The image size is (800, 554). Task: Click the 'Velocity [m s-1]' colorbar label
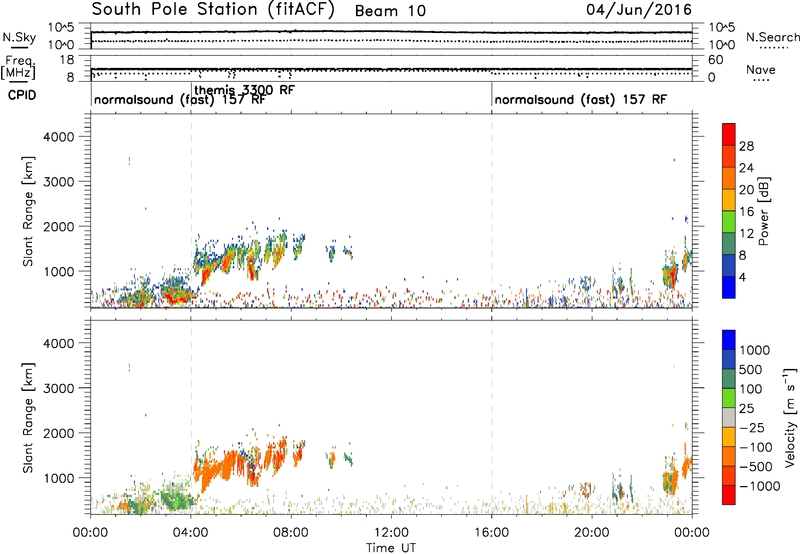coord(790,417)
